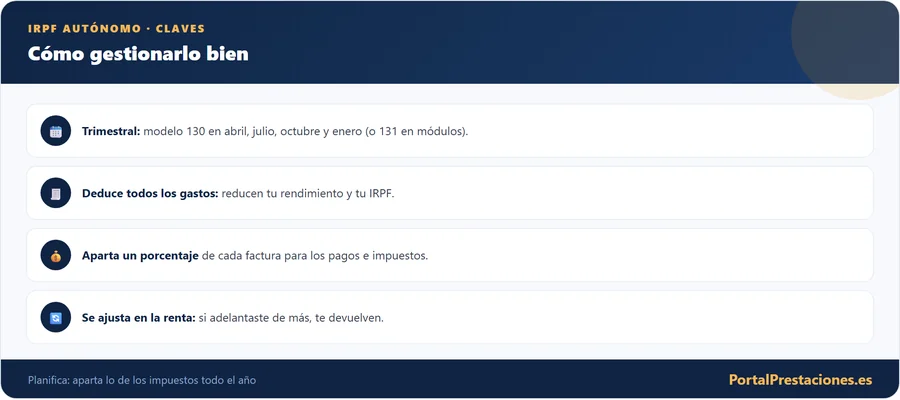Image resolution: width=900 pixels, height=400 pixels.
Task: Click the 'Cómo gestionarlo bien' heading
Action: (138, 54)
